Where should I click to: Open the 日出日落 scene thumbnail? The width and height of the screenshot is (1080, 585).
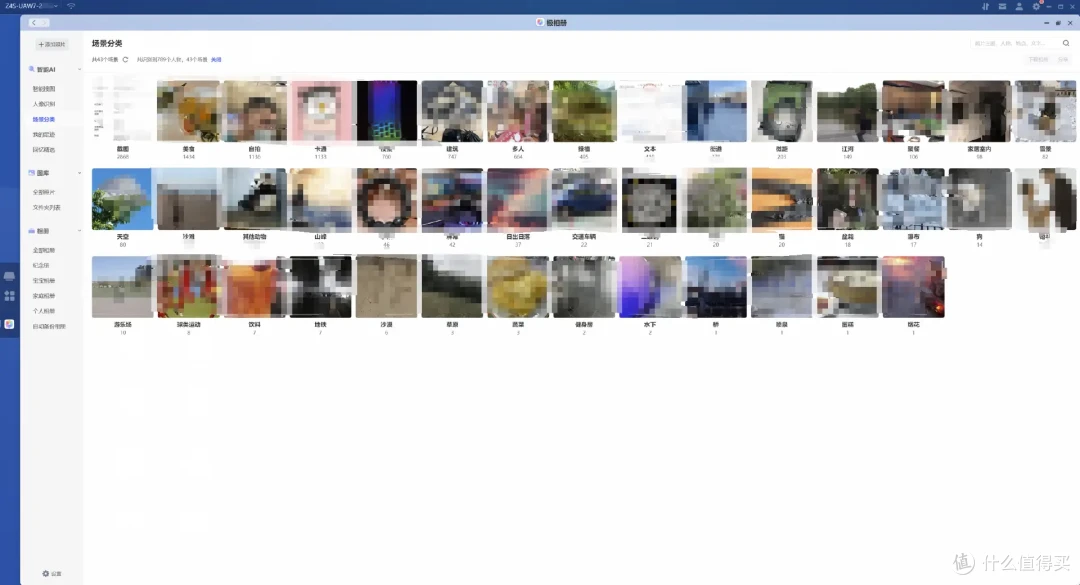518,199
